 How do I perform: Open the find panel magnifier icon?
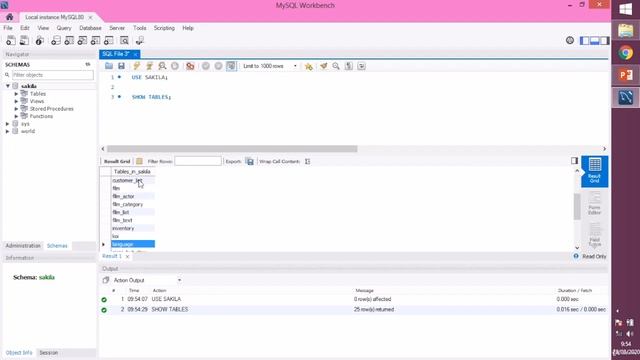coord(336,66)
